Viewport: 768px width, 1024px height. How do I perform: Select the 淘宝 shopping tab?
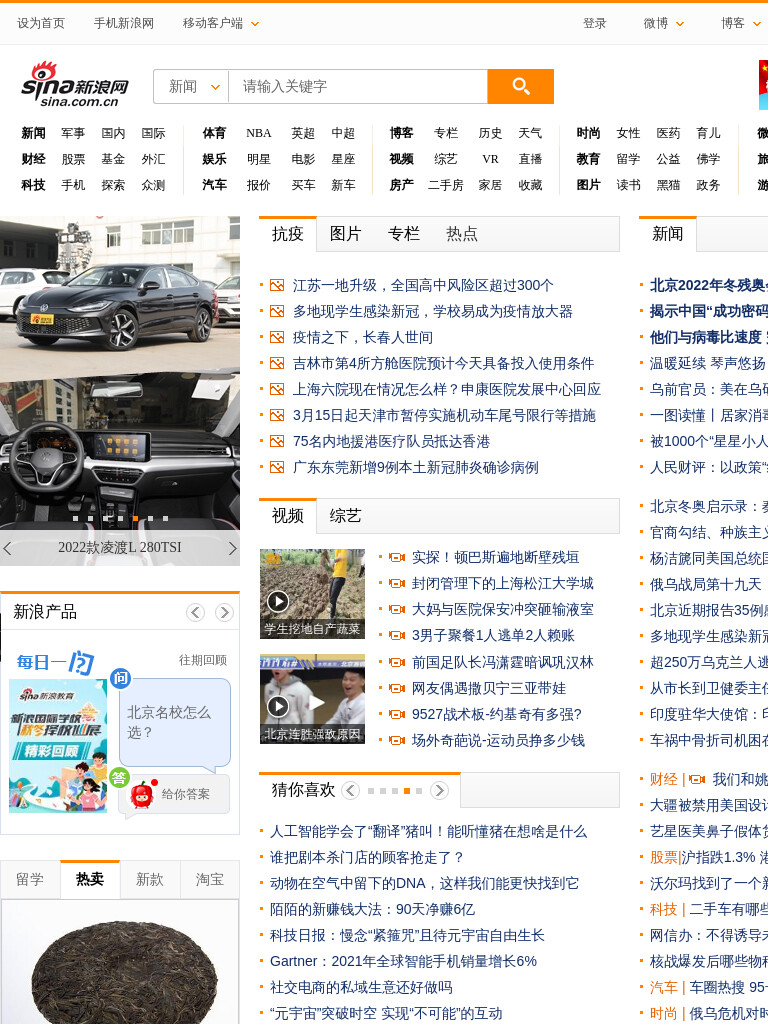[210, 880]
